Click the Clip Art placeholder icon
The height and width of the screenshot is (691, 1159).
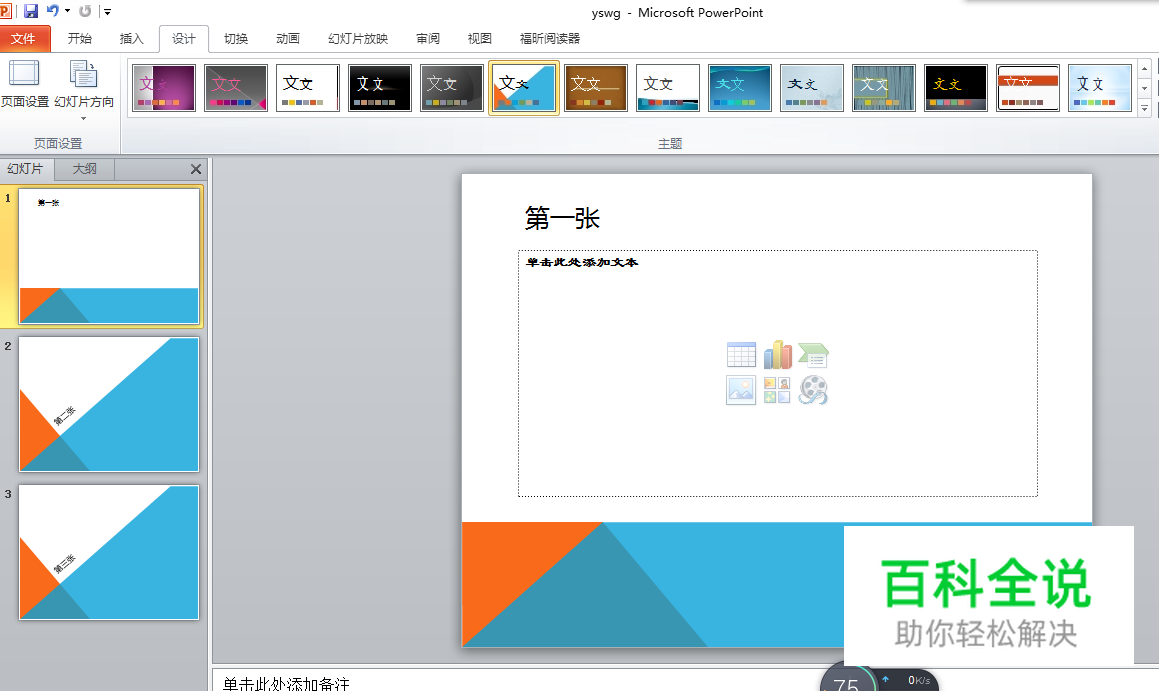[x=777, y=390]
